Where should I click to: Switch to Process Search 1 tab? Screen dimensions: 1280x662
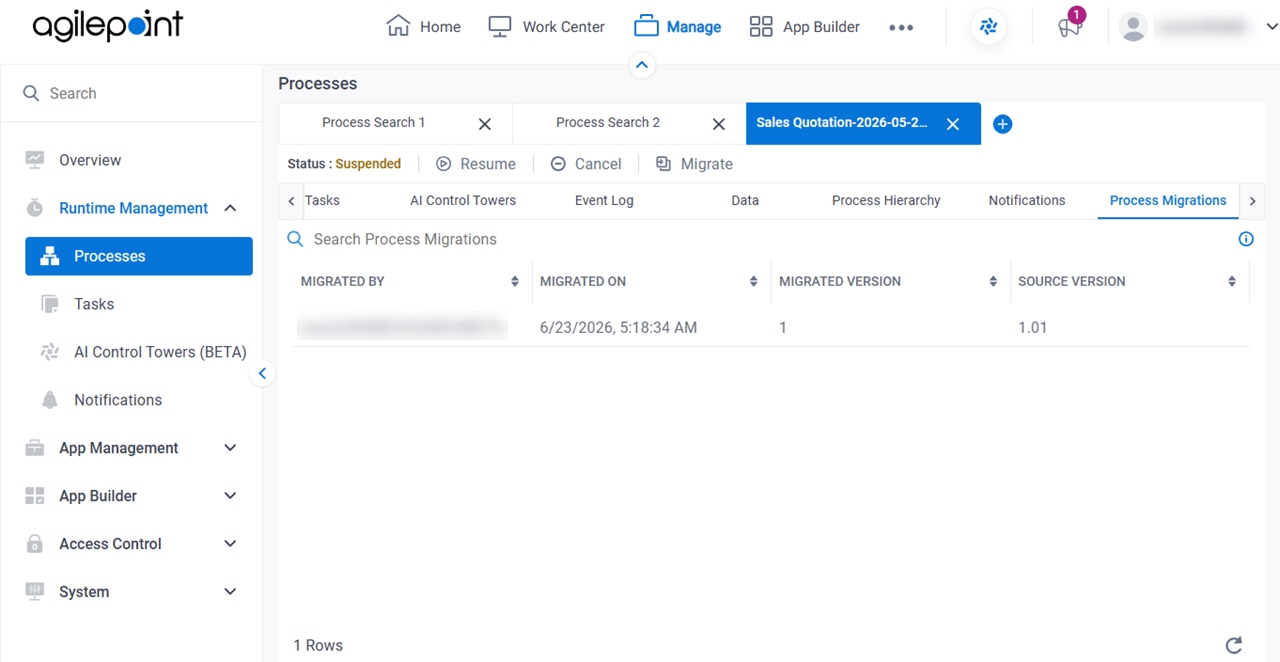coord(373,122)
